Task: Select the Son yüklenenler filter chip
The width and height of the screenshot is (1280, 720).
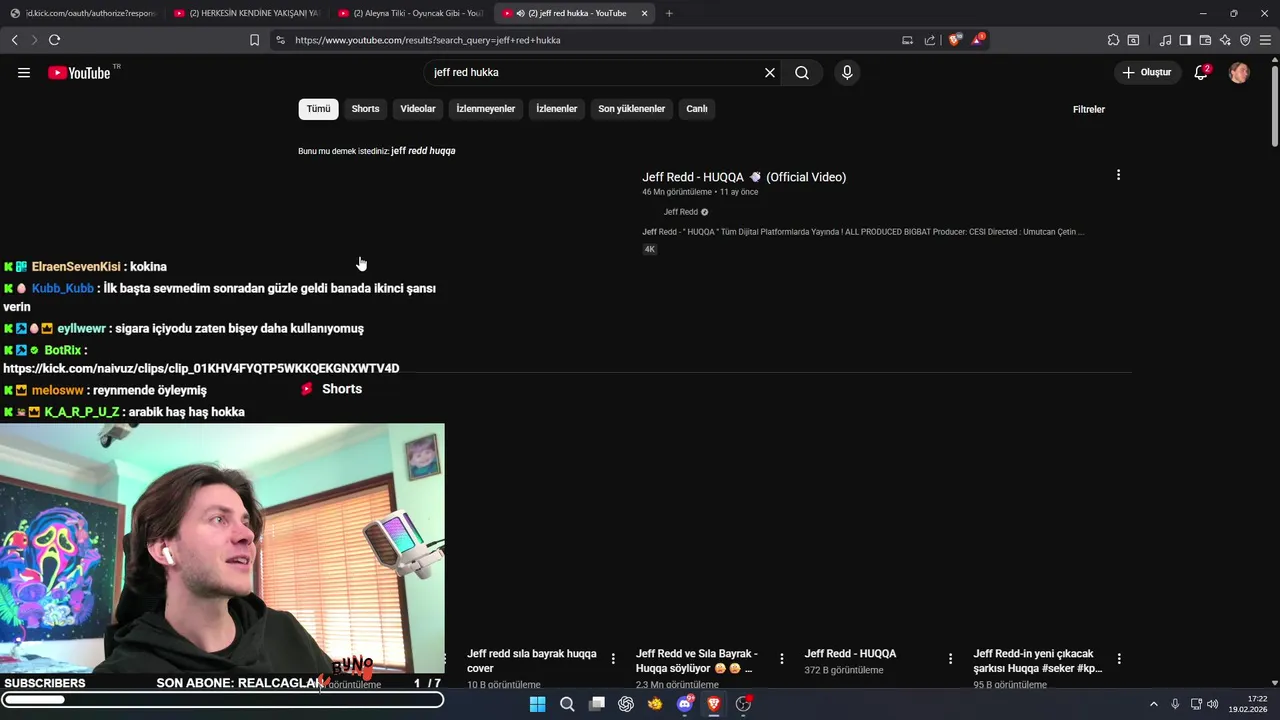Action: (632, 109)
